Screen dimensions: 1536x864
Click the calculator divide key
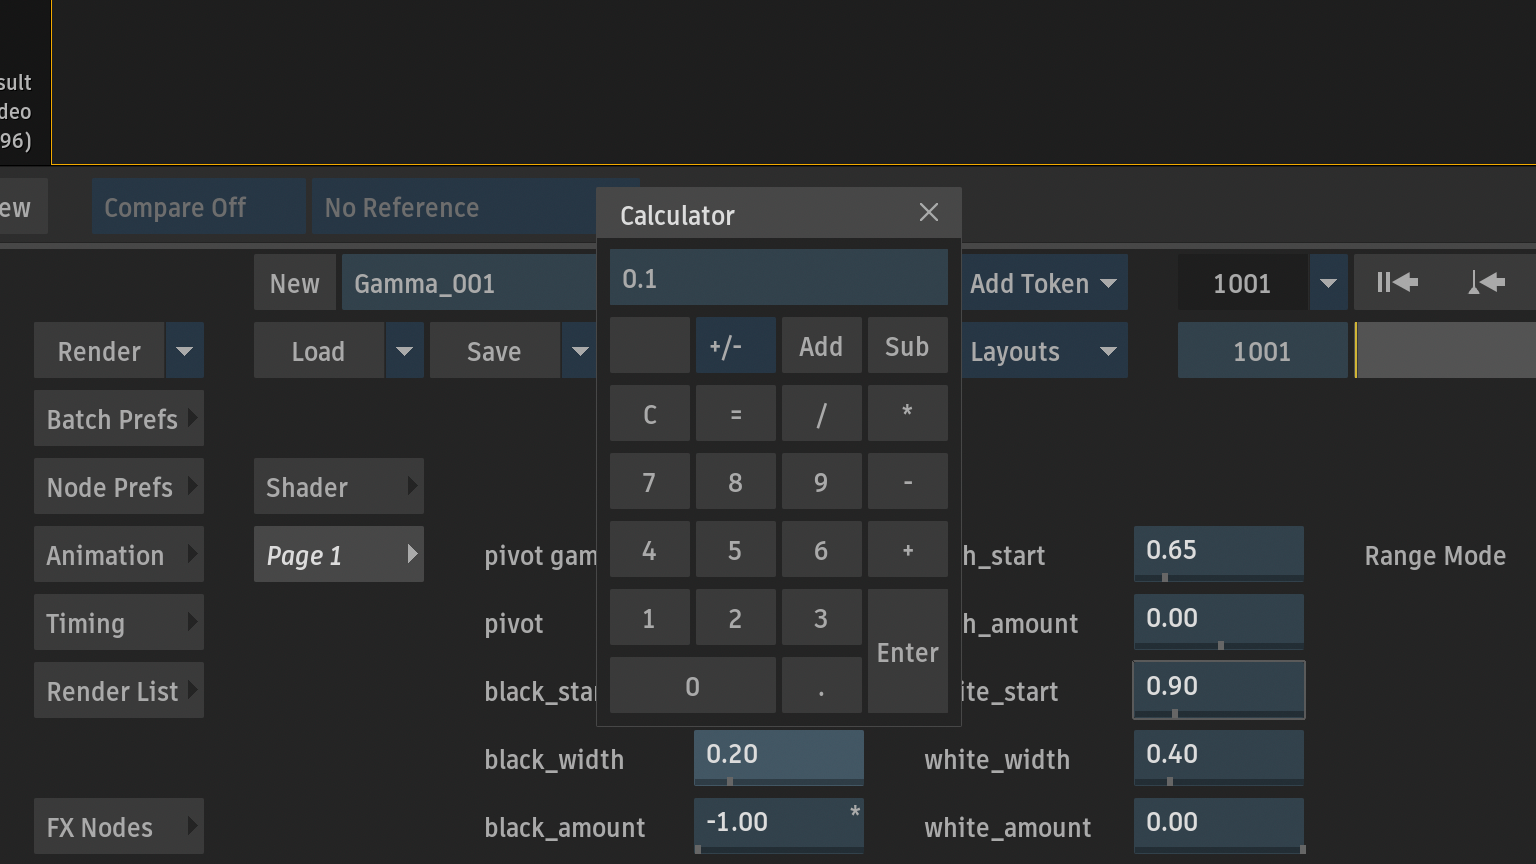point(822,414)
